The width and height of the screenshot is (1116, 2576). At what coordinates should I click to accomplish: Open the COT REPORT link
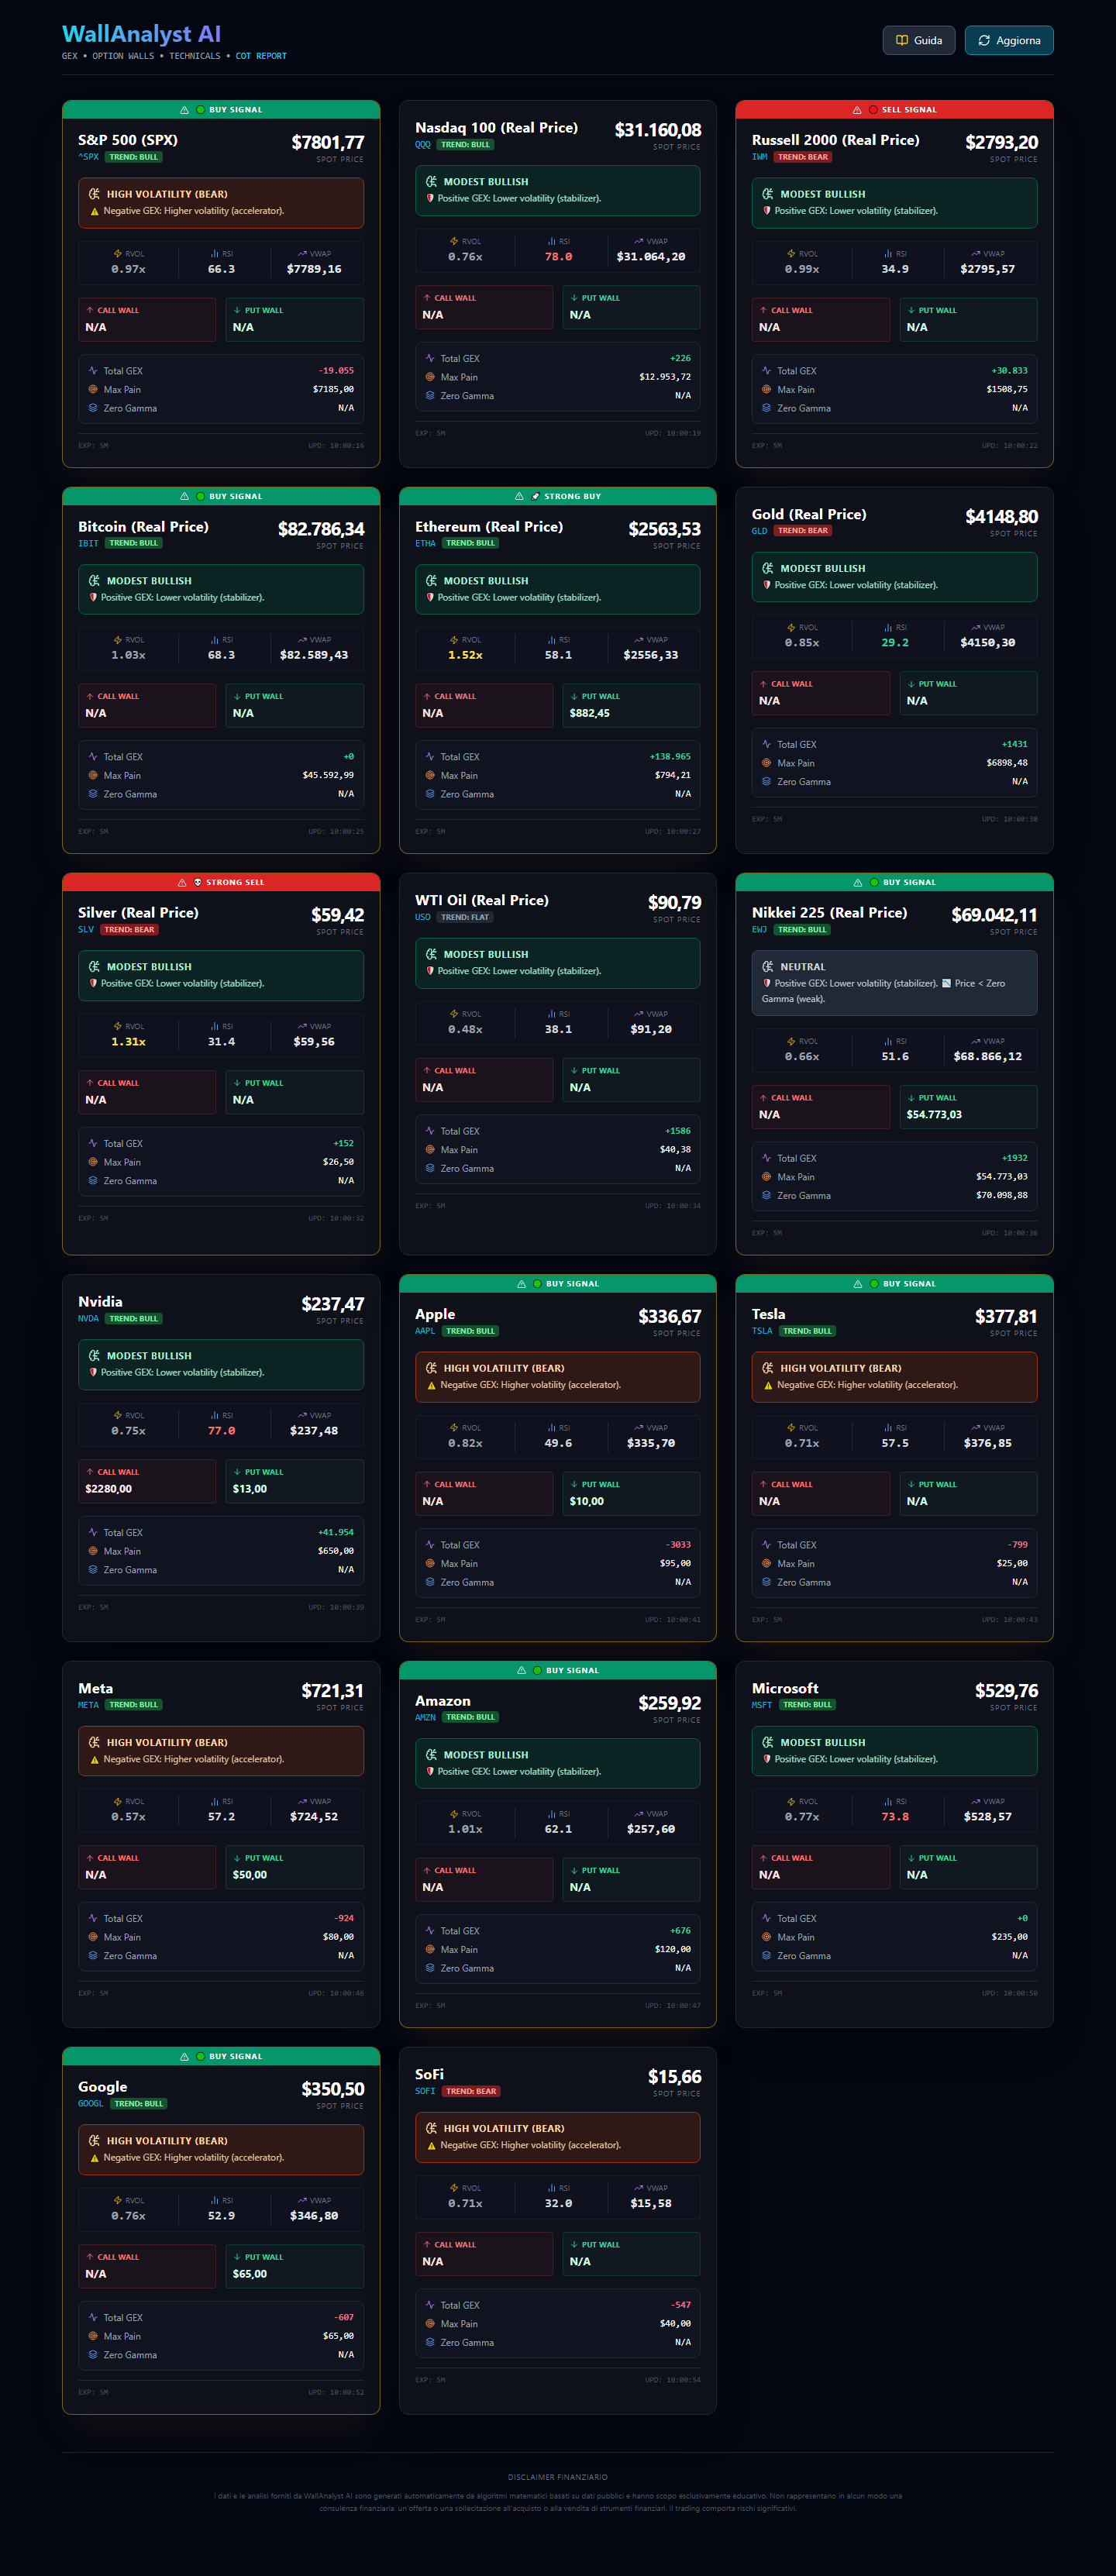pyautogui.click(x=261, y=56)
